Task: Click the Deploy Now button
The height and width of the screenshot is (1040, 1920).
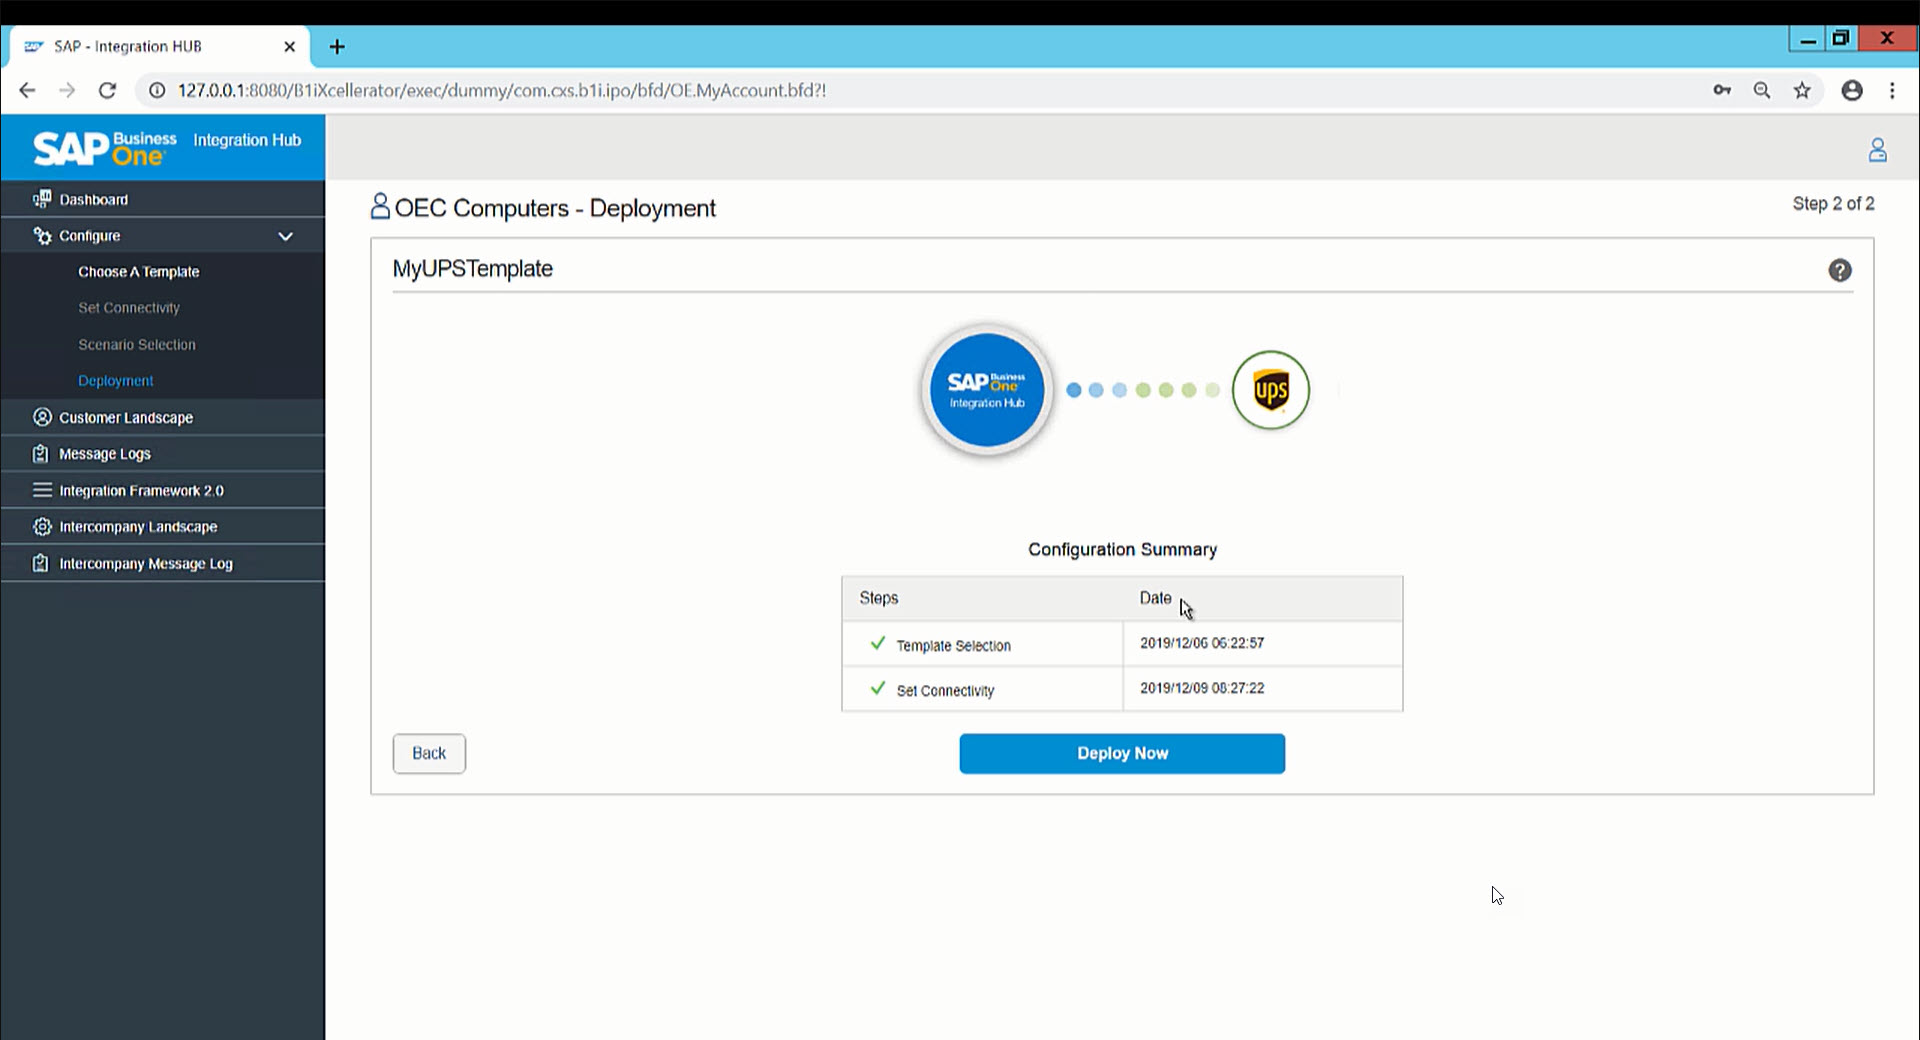Action: coord(1122,753)
